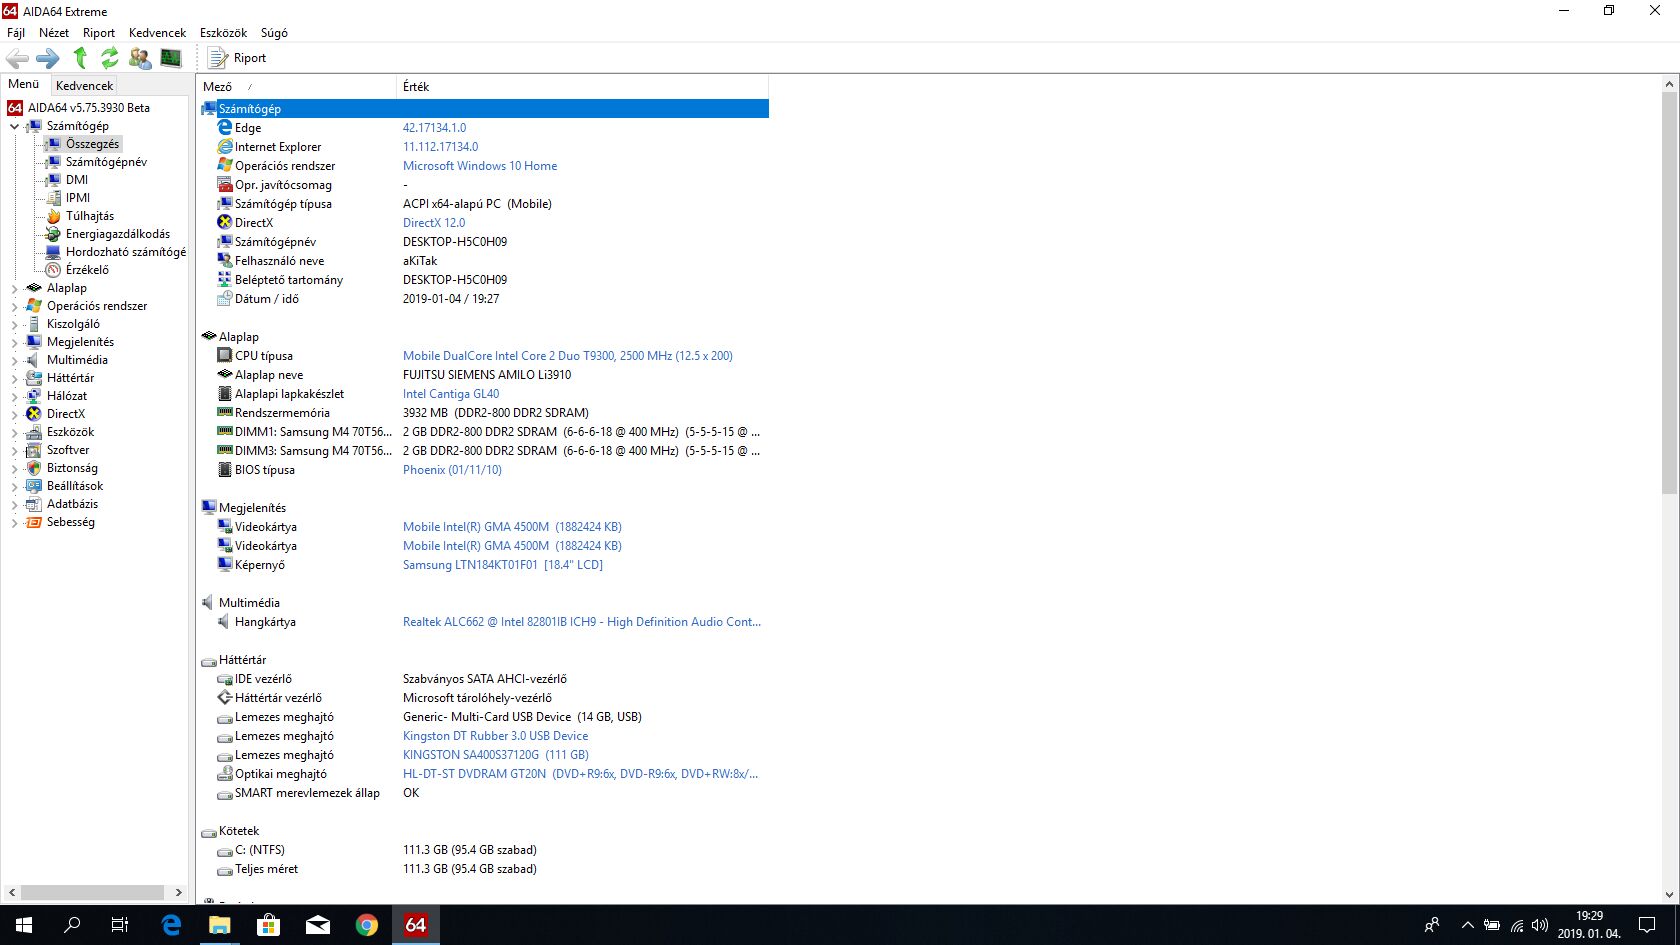Click the Túlhajtás flame icon
This screenshot has width=1680, height=945.
coord(53,216)
